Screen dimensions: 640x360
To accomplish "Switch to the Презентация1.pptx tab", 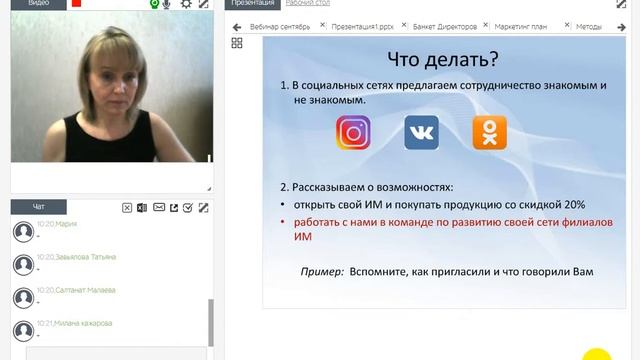I will coord(362,27).
